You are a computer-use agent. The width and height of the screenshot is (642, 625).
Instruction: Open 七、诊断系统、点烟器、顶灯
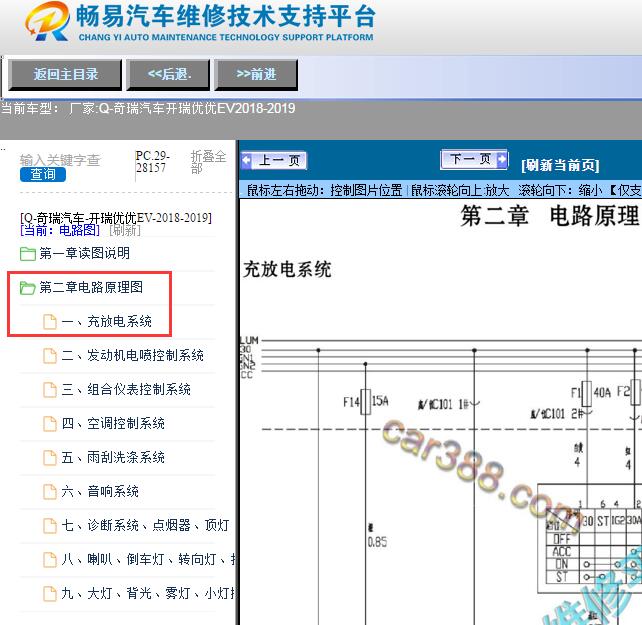coord(145,525)
